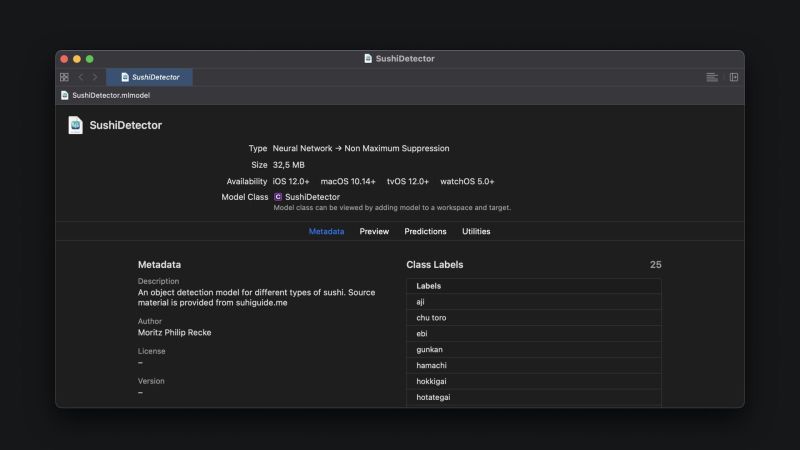Click the author name Moritz Philip Recke
This screenshot has height=450, width=800.
[174, 333]
